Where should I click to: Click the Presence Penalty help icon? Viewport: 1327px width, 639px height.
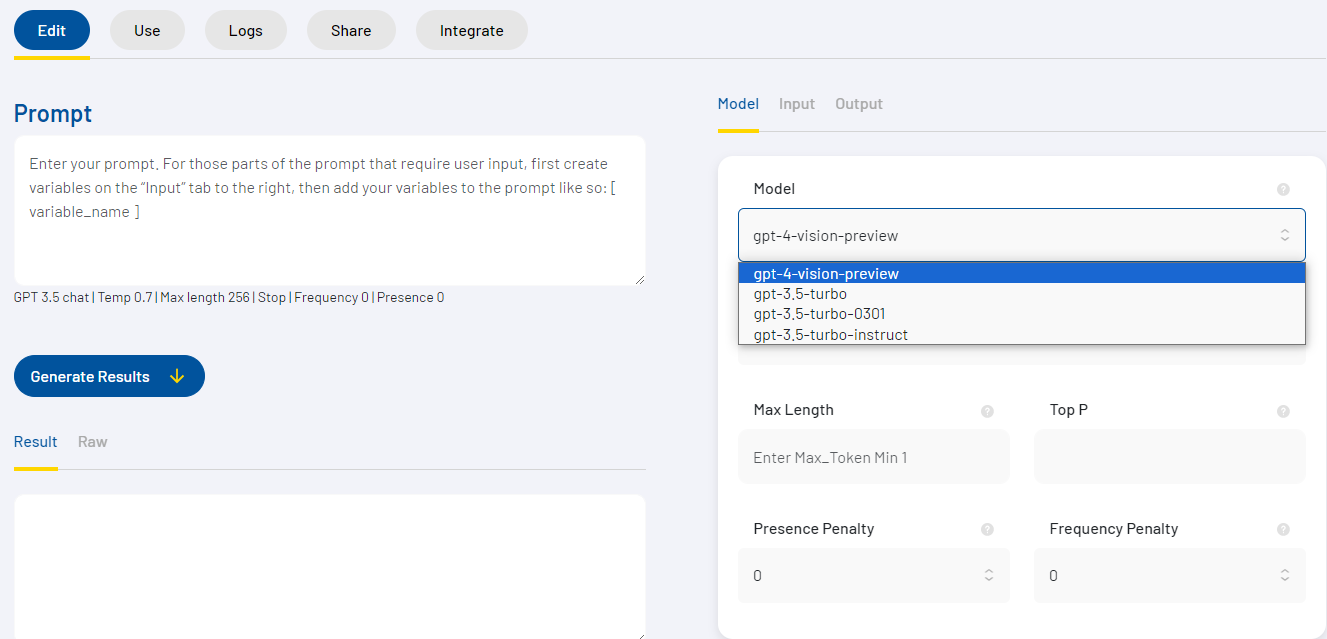click(987, 530)
